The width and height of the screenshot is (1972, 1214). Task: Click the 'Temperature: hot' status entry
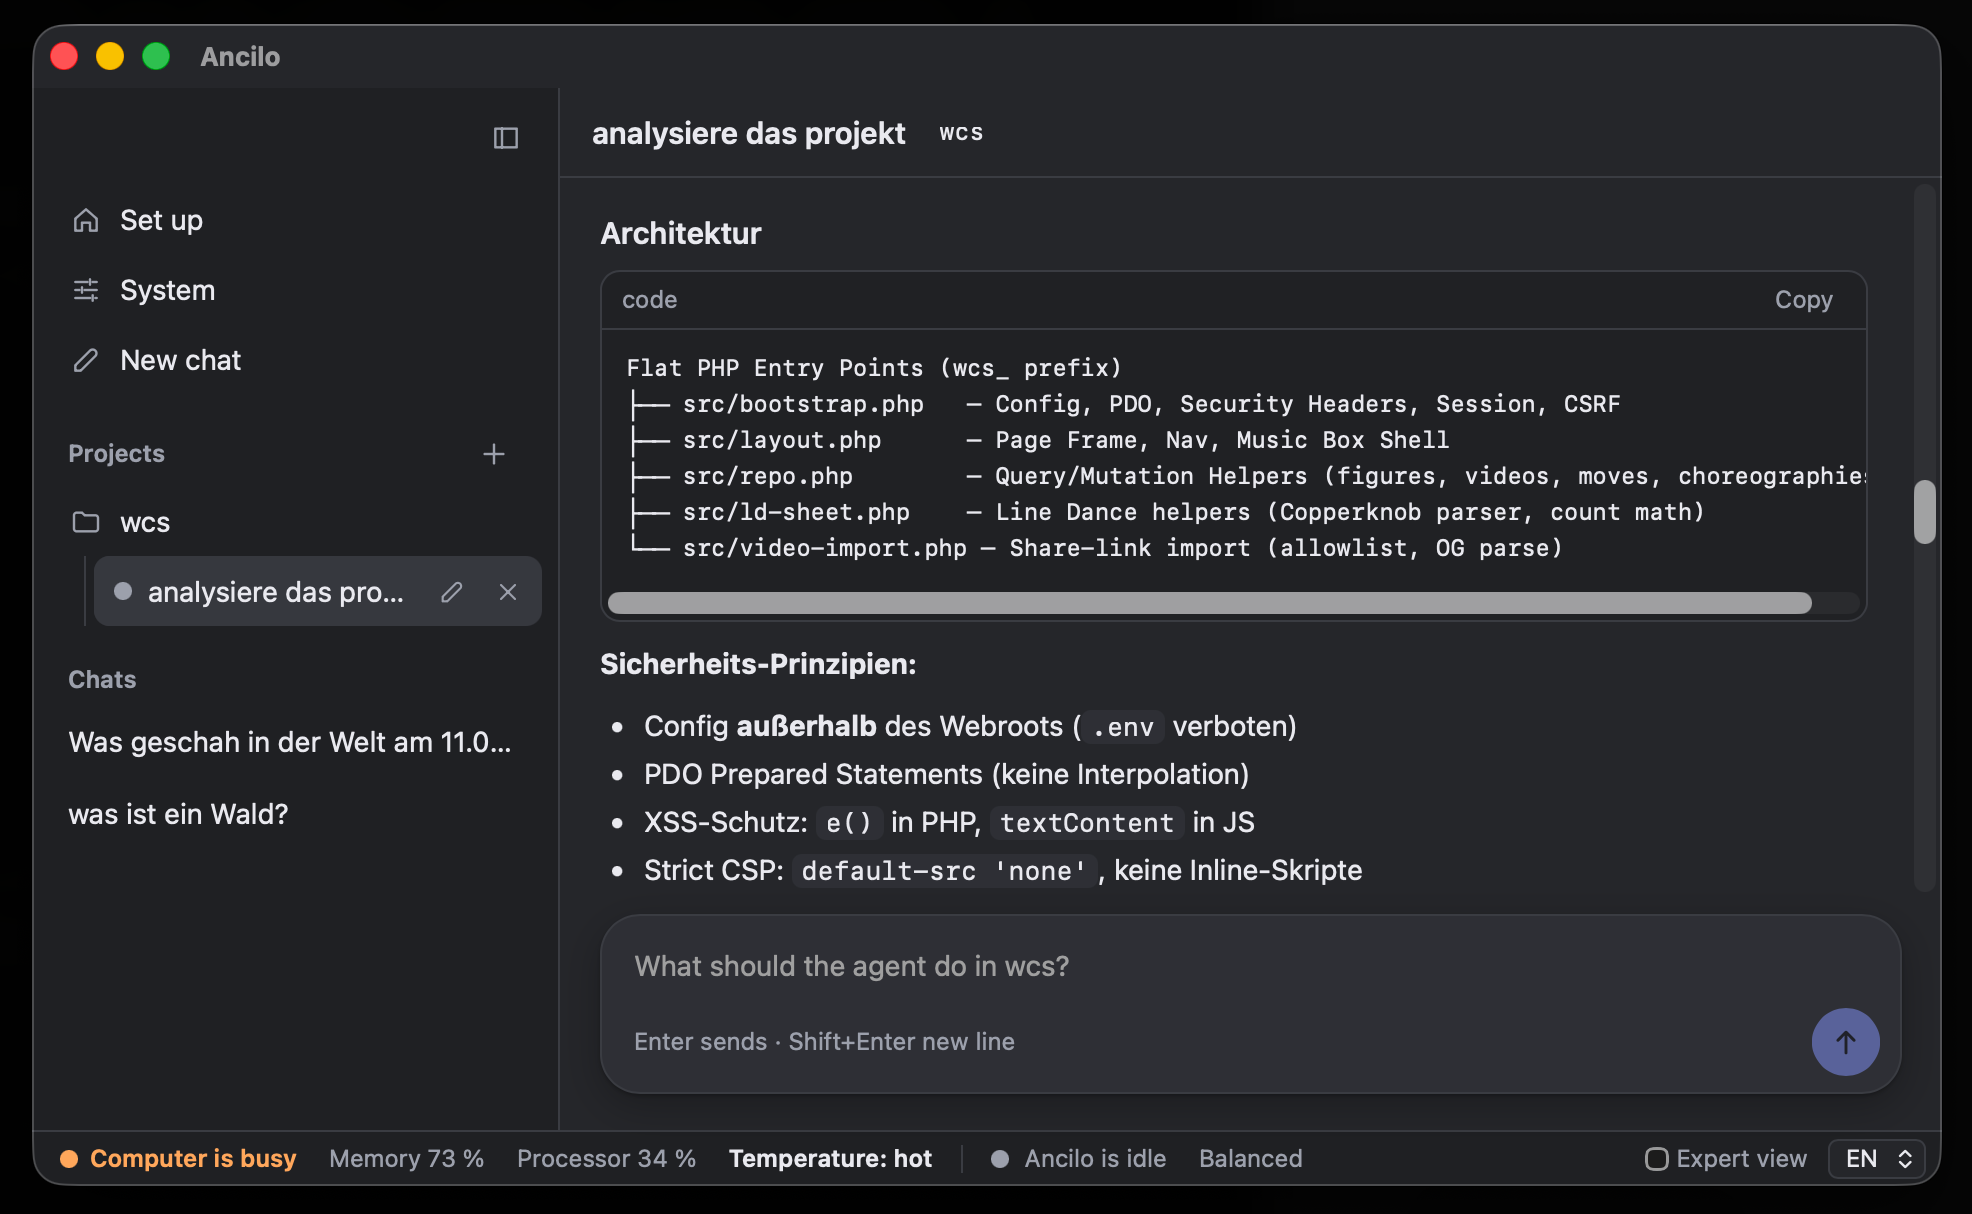coord(830,1159)
